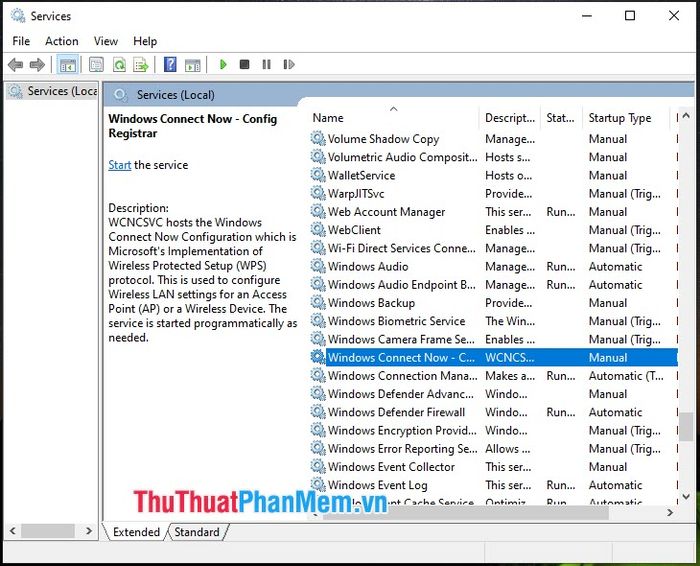This screenshot has width=700, height=566.
Task: Click the WCNCS... description cell
Action: pyautogui.click(x=509, y=358)
